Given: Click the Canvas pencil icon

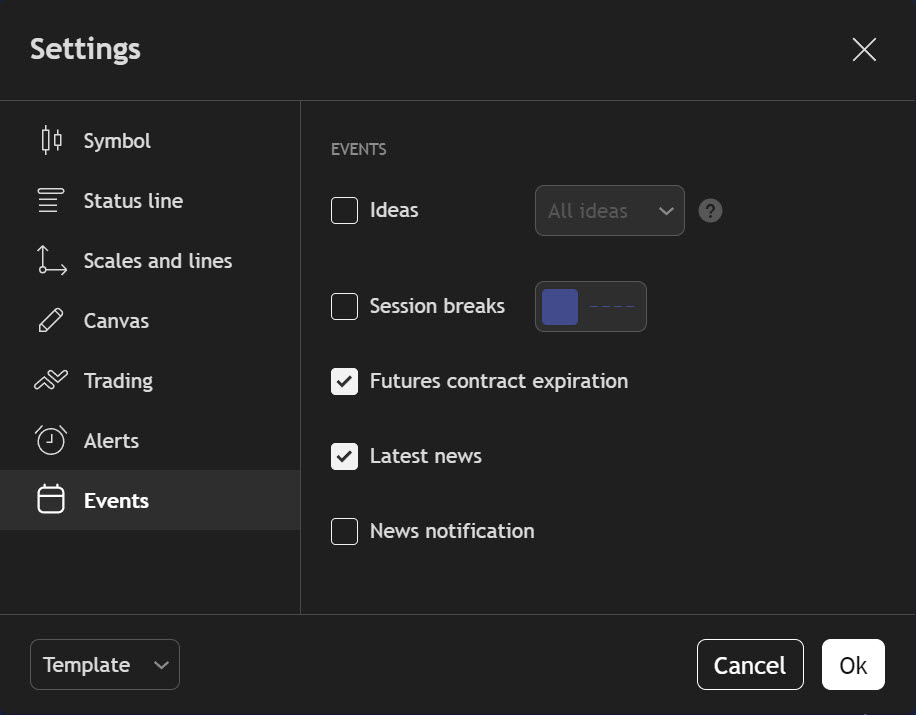Looking at the screenshot, I should pyautogui.click(x=51, y=321).
